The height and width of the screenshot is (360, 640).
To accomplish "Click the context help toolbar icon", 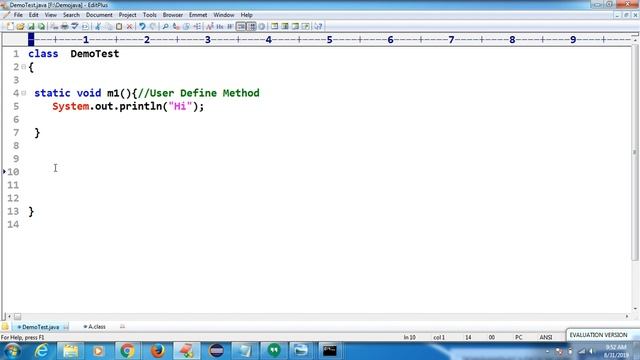I will [318, 27].
